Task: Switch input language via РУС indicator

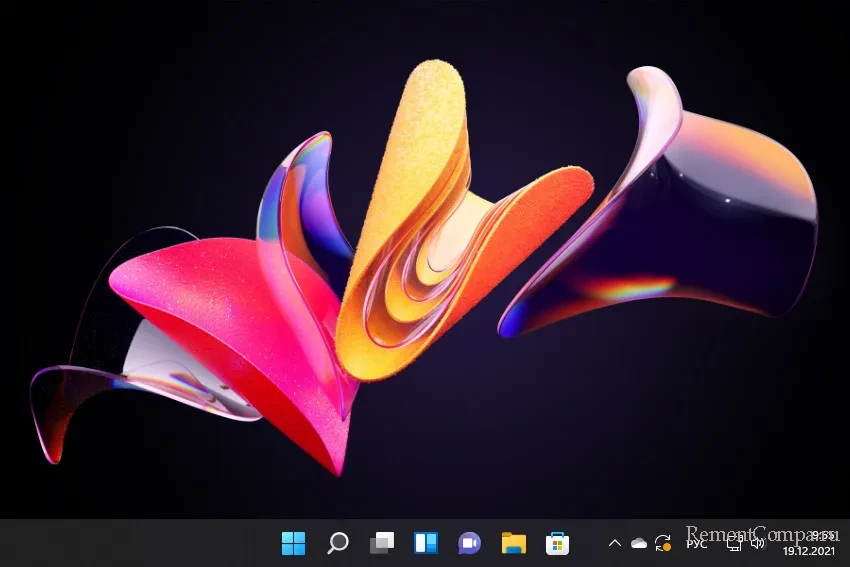Action: [x=696, y=543]
